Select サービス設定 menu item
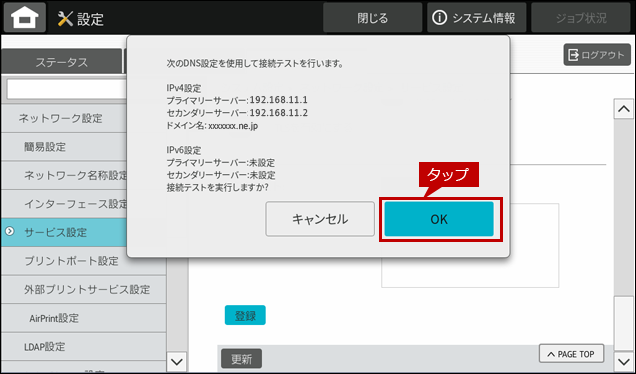This screenshot has height=374, width=636. click(x=64, y=232)
